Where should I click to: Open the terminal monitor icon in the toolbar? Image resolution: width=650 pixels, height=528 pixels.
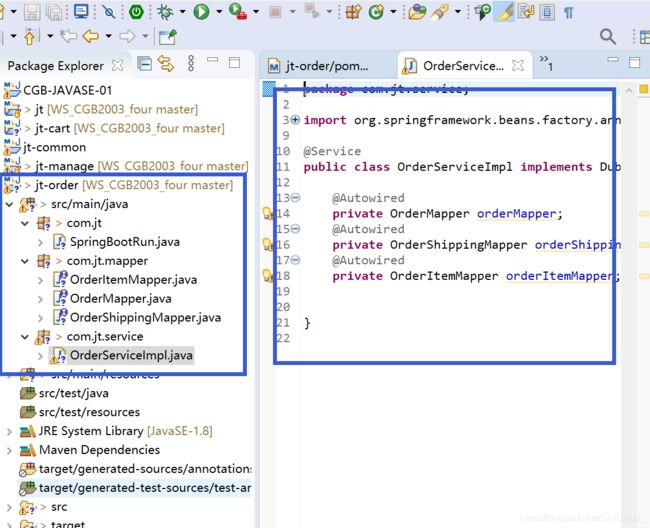(81, 11)
